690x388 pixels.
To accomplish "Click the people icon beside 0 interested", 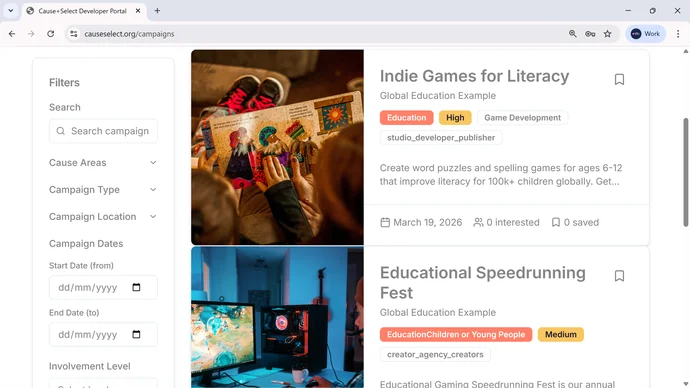I will pos(478,223).
